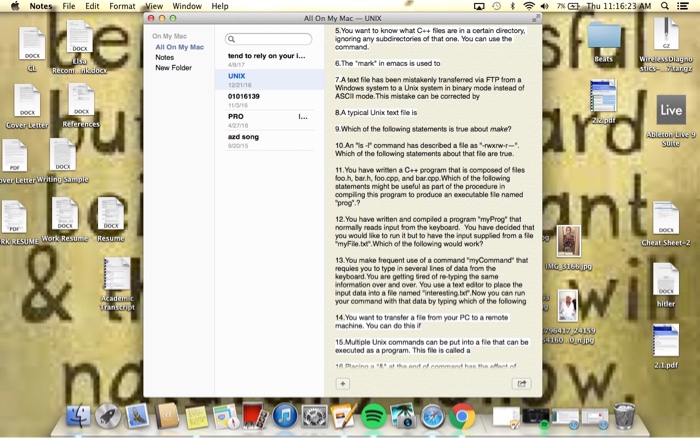
Task: Click the line '8.A typical Unix text file is'
Action: coord(376,113)
